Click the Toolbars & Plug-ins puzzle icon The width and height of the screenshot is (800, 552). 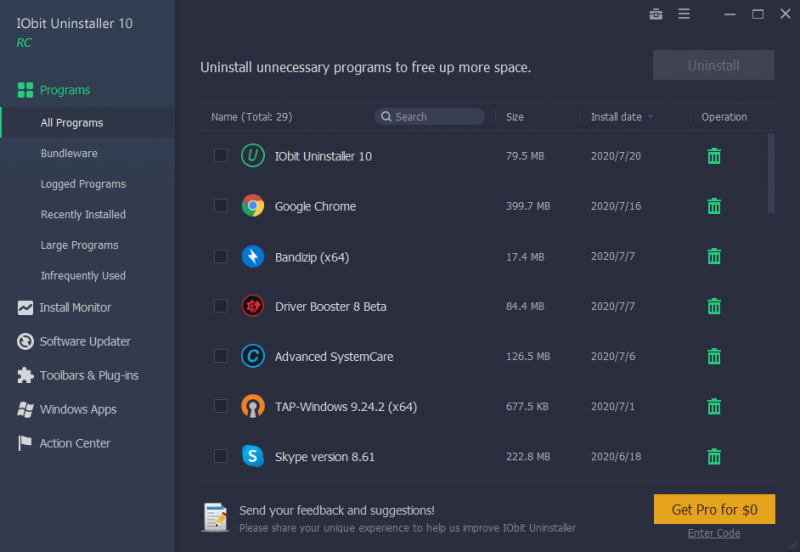point(25,375)
